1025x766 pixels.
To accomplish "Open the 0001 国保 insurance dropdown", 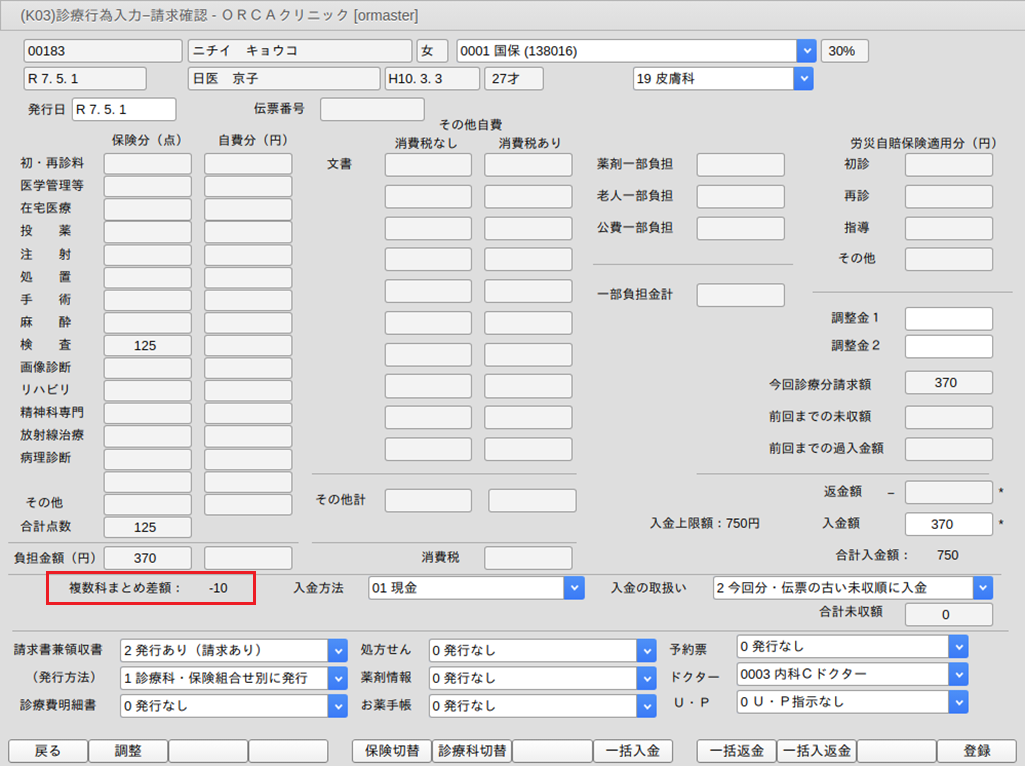I will (x=806, y=51).
